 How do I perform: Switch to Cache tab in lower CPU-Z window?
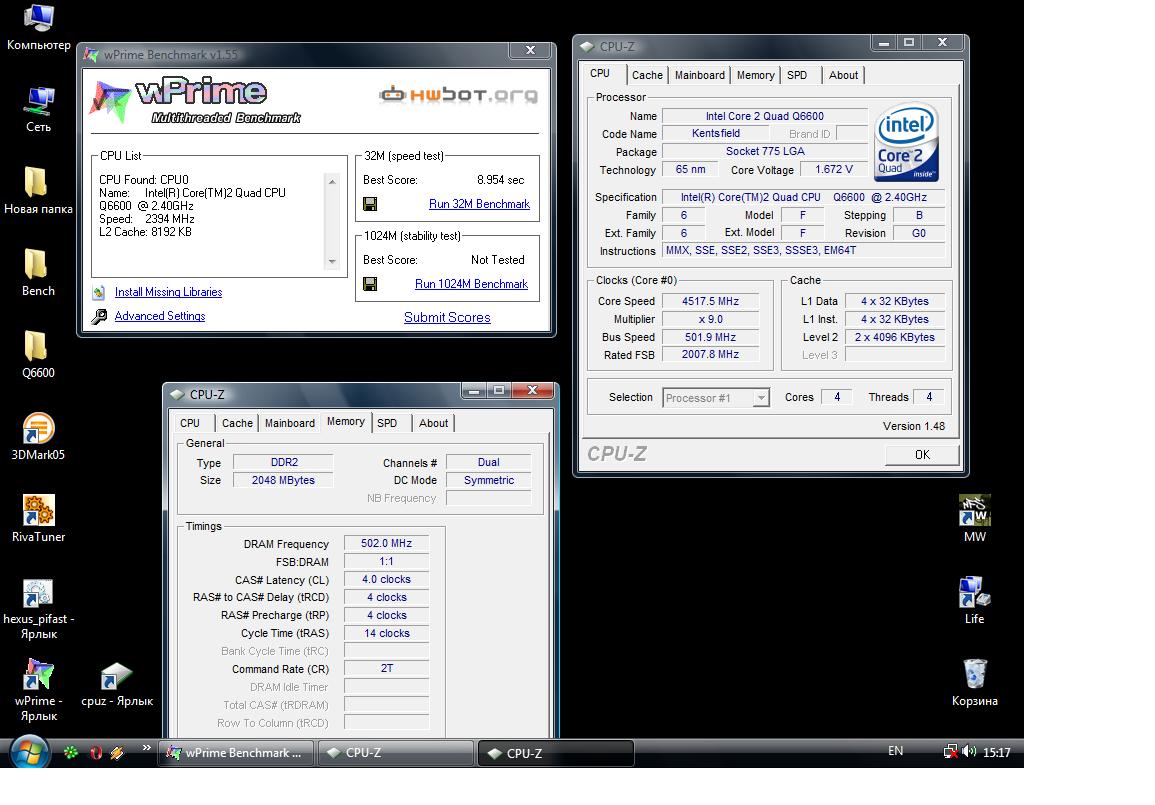coord(237,423)
